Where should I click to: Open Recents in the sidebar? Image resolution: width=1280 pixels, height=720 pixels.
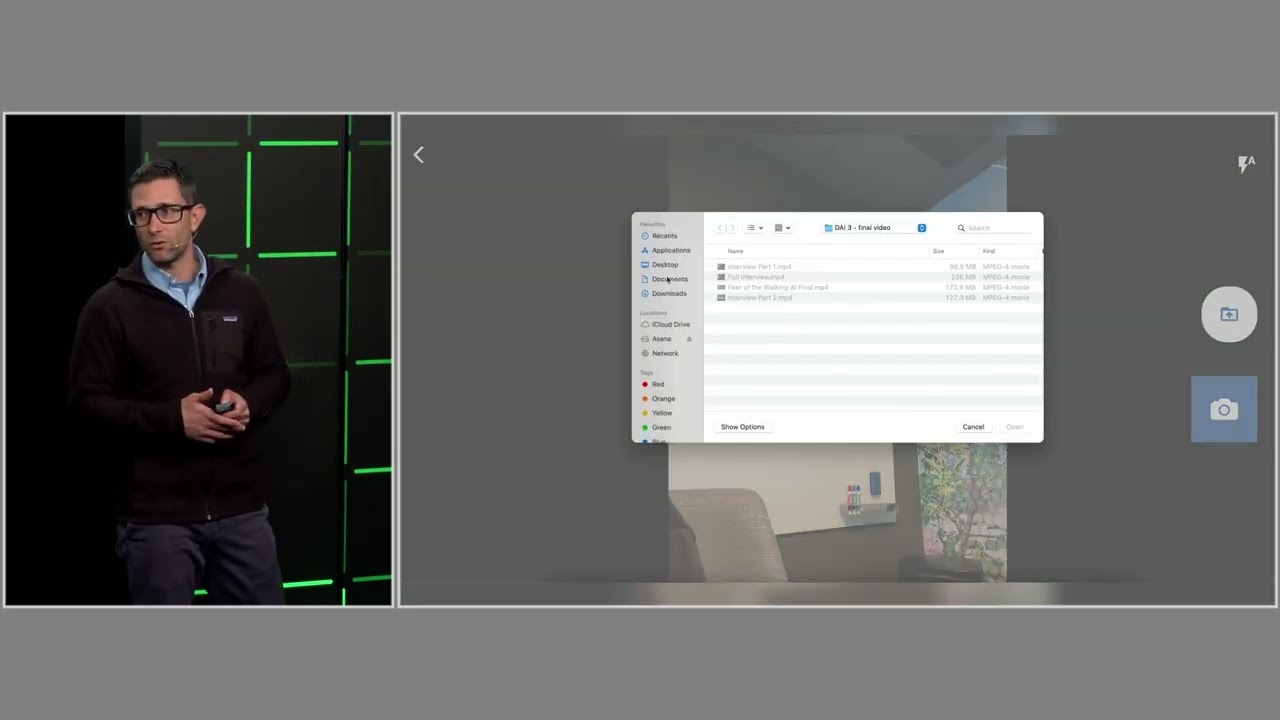(x=659, y=236)
